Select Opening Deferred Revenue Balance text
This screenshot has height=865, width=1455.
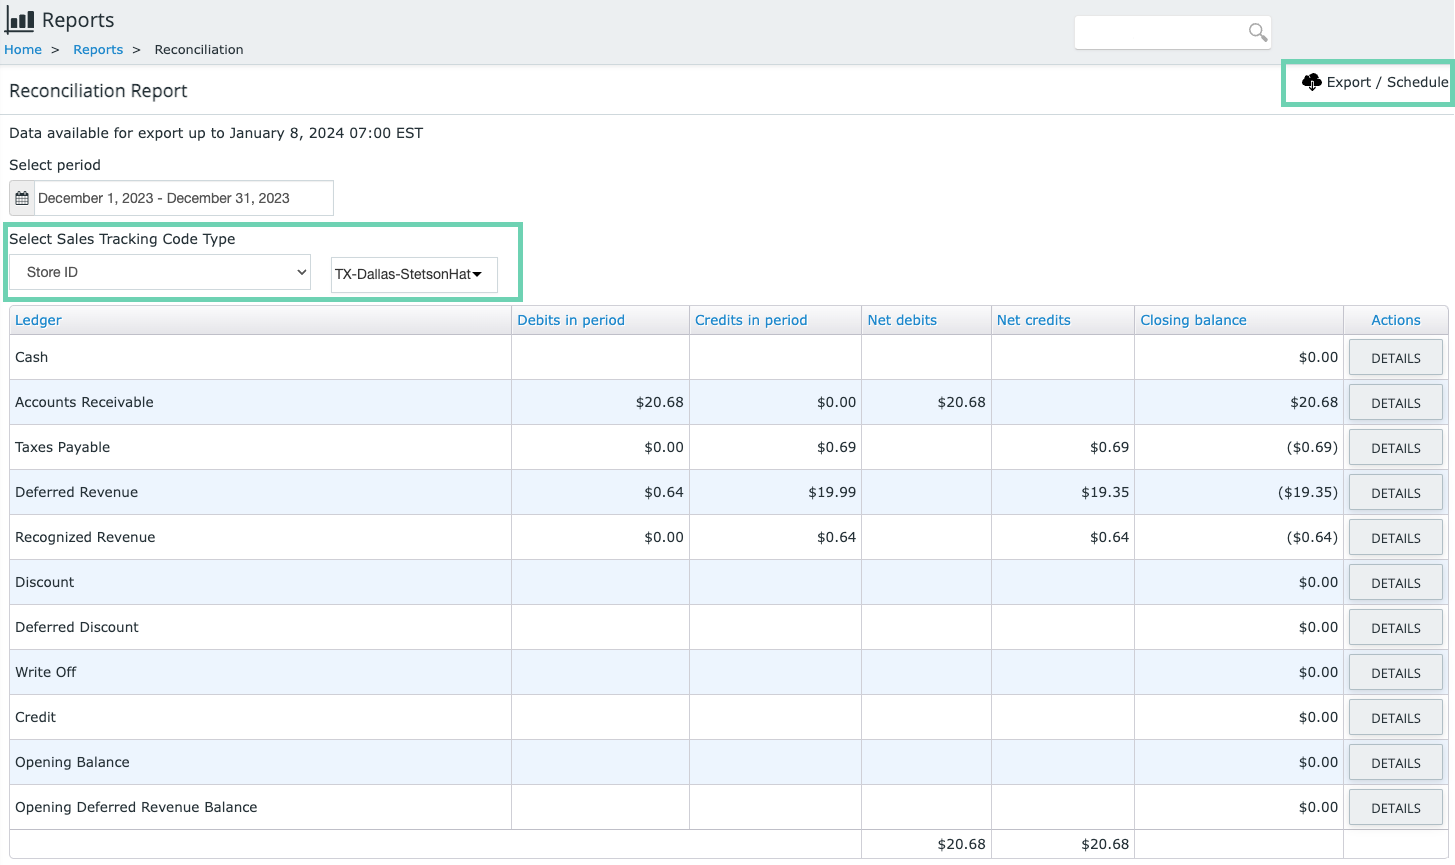click(x=136, y=807)
